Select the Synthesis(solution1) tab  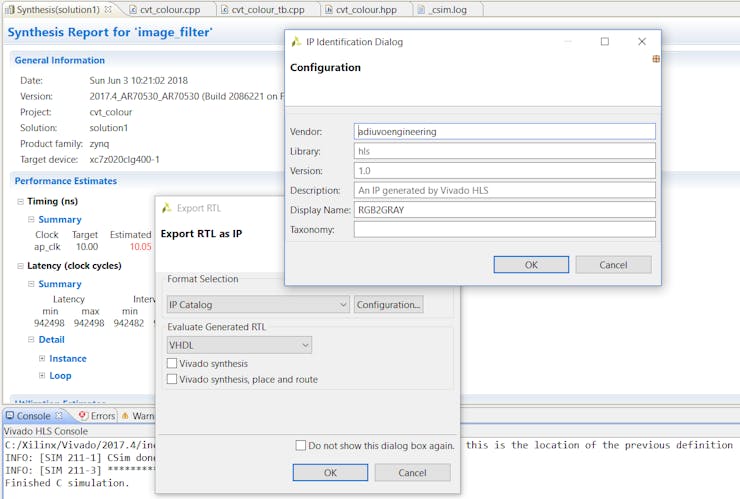click(x=58, y=9)
